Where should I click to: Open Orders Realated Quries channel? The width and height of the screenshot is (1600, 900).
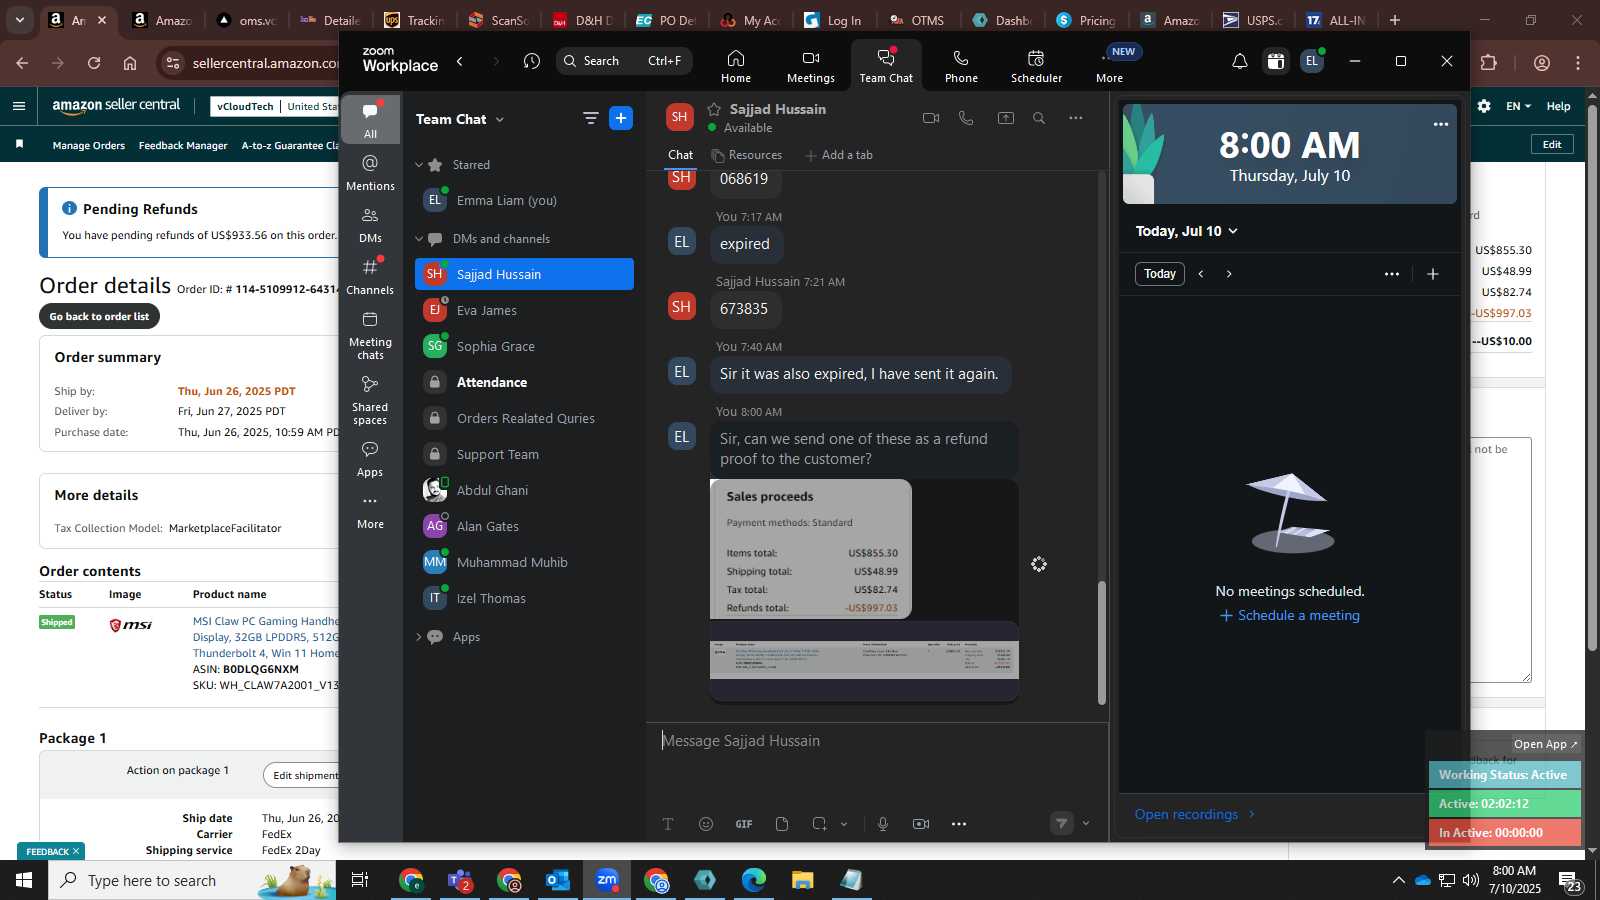point(524,418)
